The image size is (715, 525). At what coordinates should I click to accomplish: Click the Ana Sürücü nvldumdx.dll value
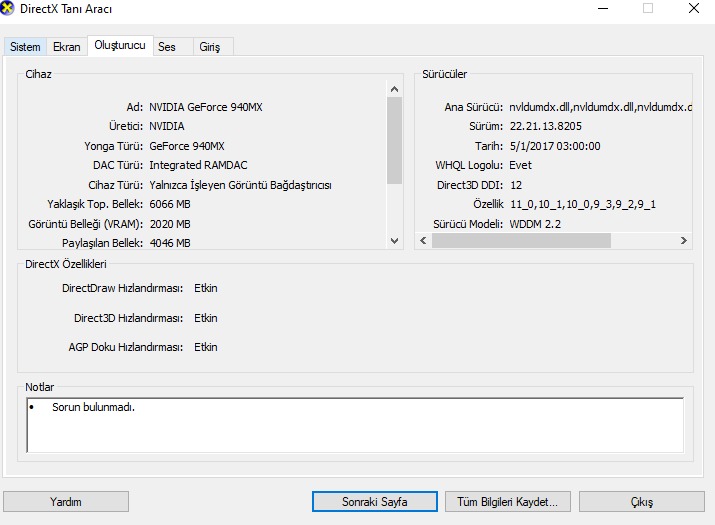click(x=601, y=107)
